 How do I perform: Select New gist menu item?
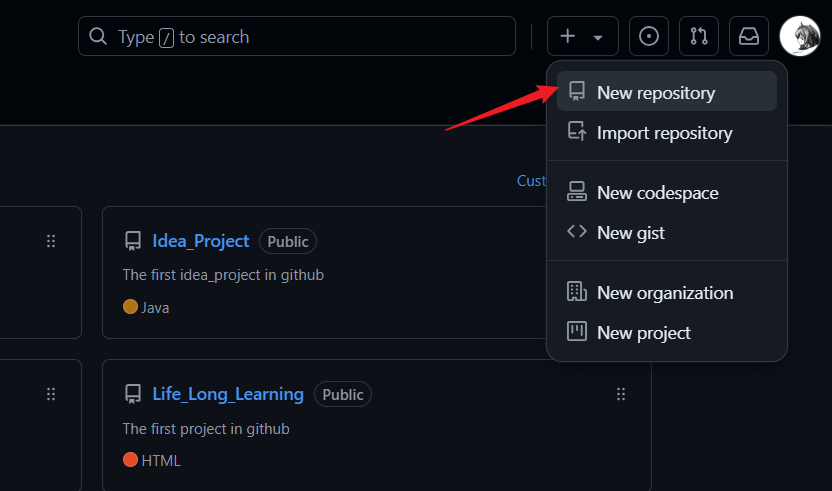(666, 232)
